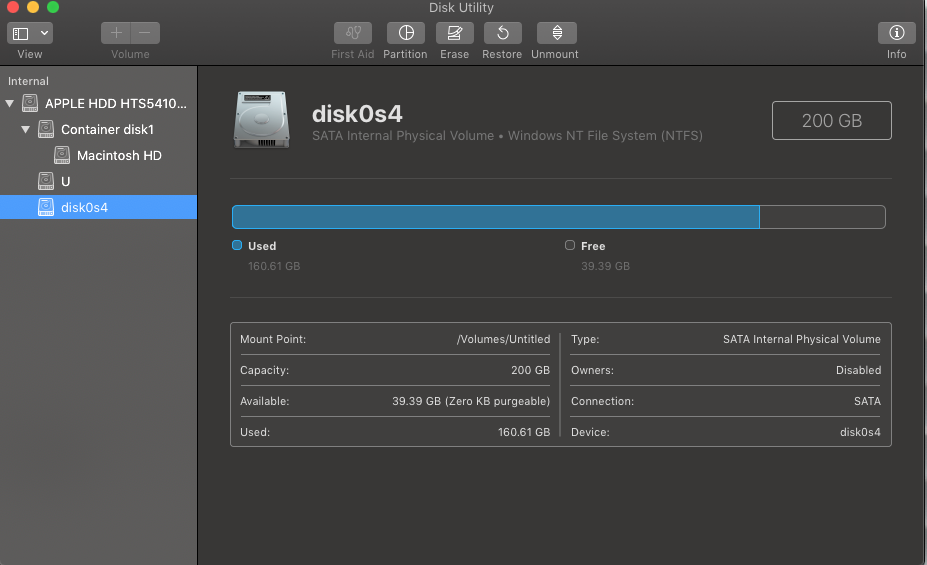
Task: Unmount the selected volume
Action: tap(557, 33)
